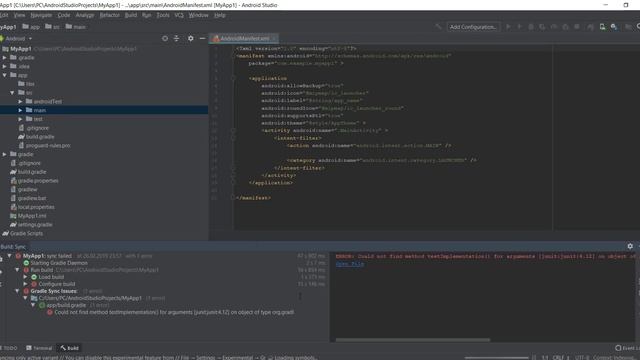Select 'proguard-rules.pro' in project tree

tap(48, 145)
